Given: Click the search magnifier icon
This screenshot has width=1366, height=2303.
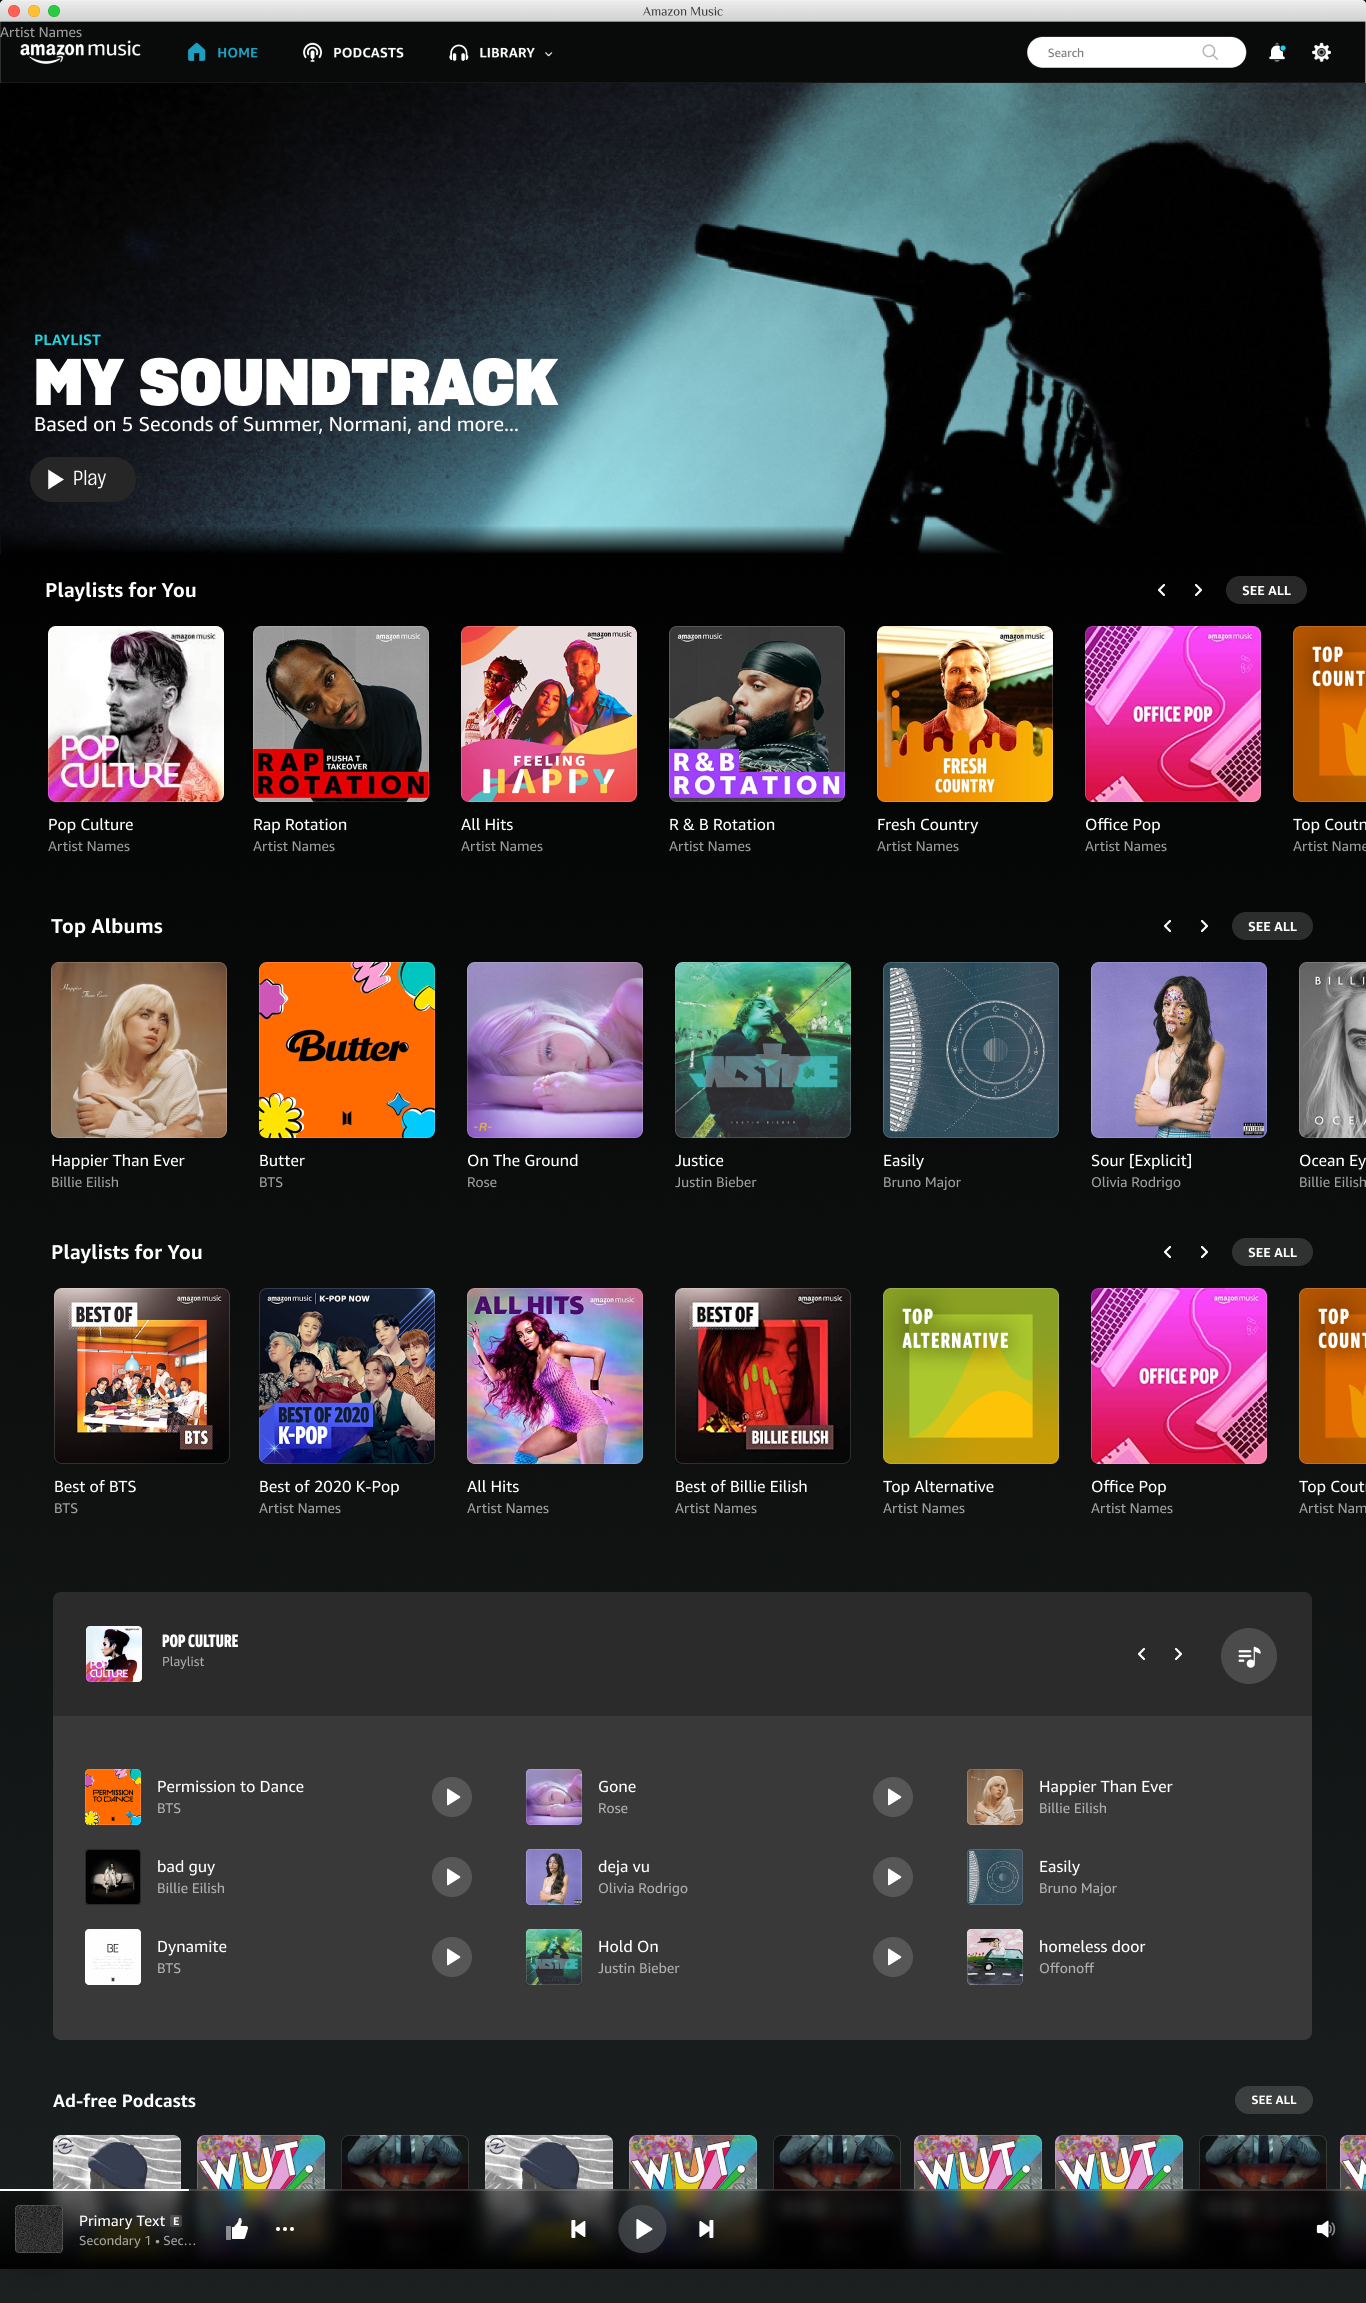Looking at the screenshot, I should pos(1210,53).
